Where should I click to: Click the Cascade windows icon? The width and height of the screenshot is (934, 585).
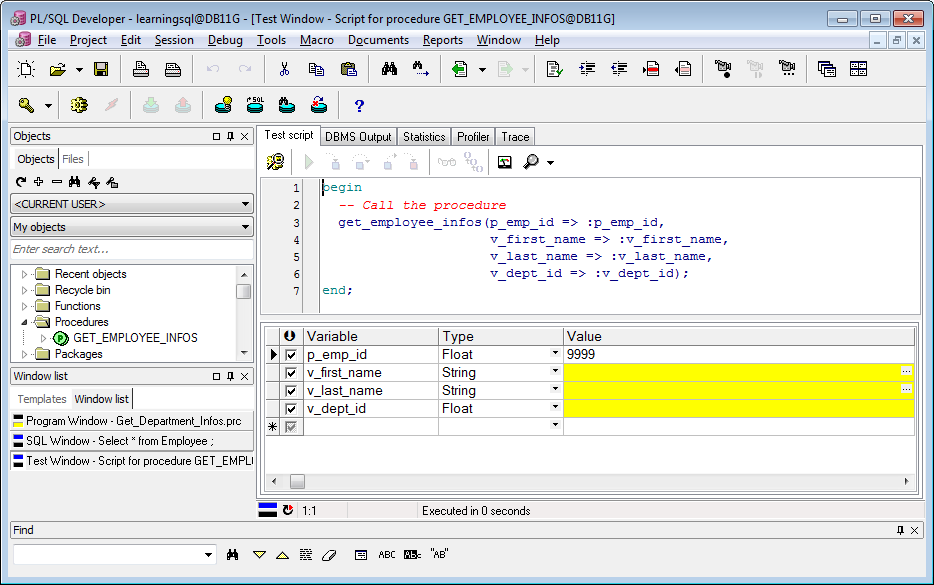tap(827, 69)
